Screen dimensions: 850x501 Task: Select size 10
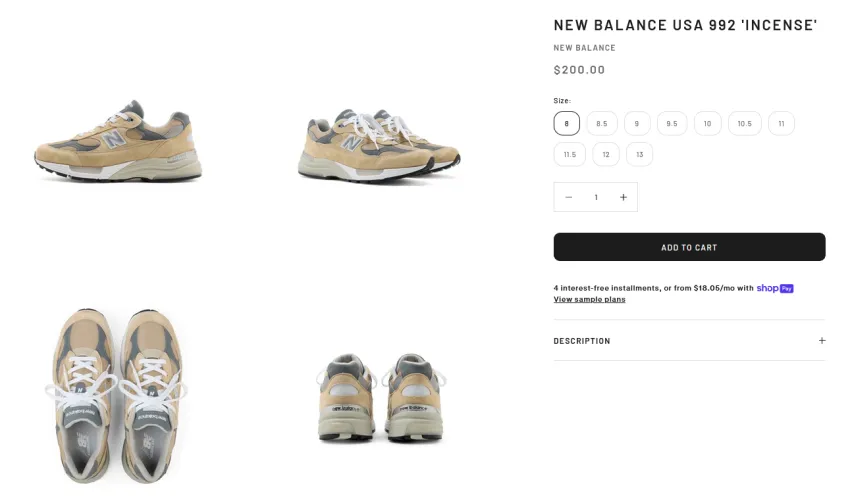(707, 124)
